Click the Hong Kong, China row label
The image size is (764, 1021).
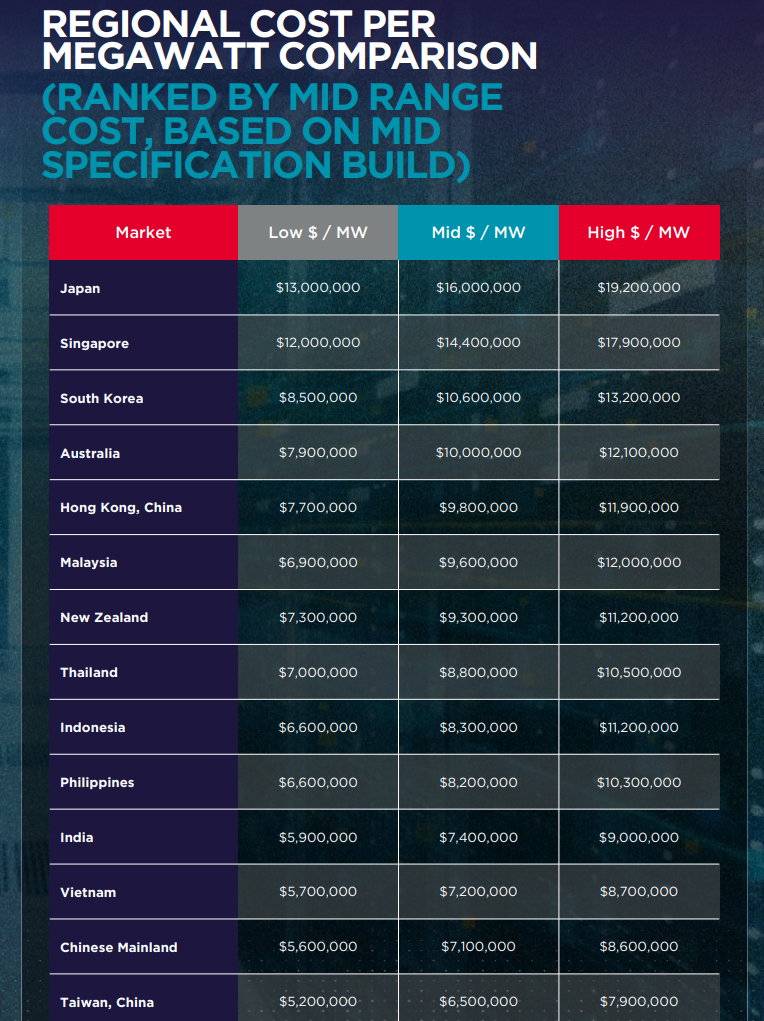[121, 507]
